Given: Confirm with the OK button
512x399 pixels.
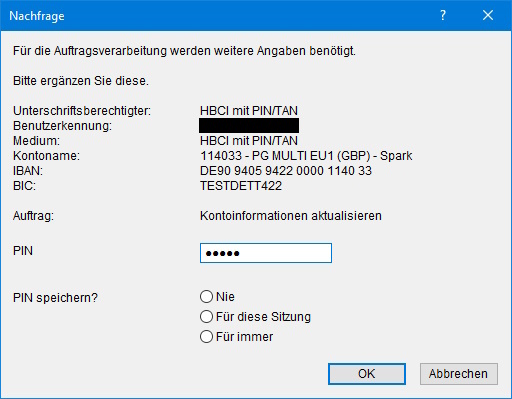Looking at the screenshot, I should point(367,374).
